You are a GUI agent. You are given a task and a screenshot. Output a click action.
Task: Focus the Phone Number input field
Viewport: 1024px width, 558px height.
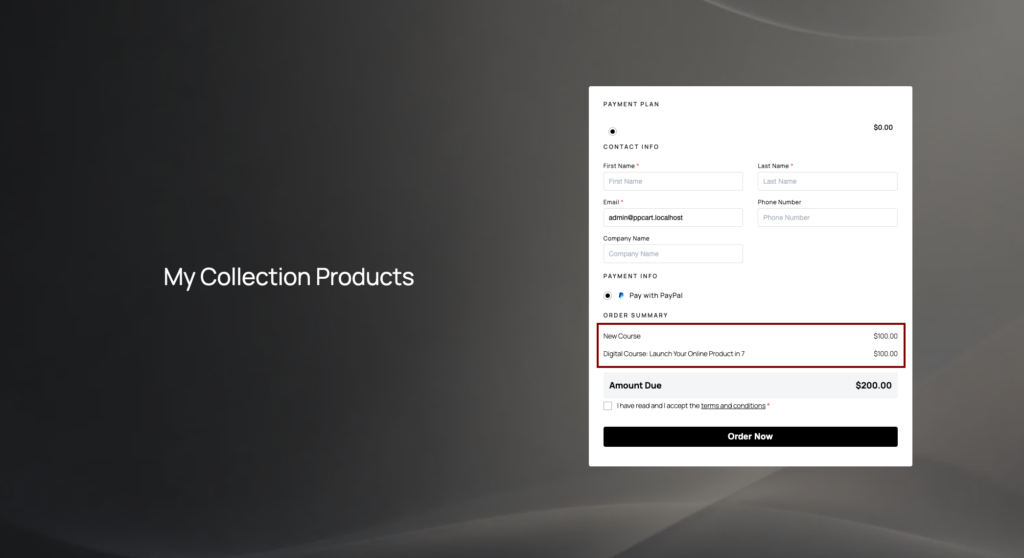[827, 218]
